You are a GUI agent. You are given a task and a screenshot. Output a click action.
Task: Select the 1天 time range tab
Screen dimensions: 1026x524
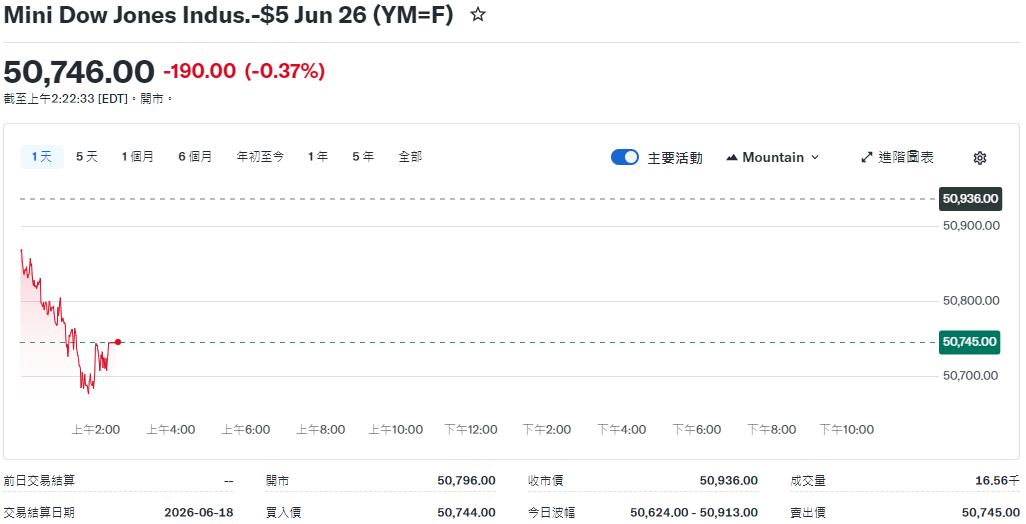tap(42, 157)
